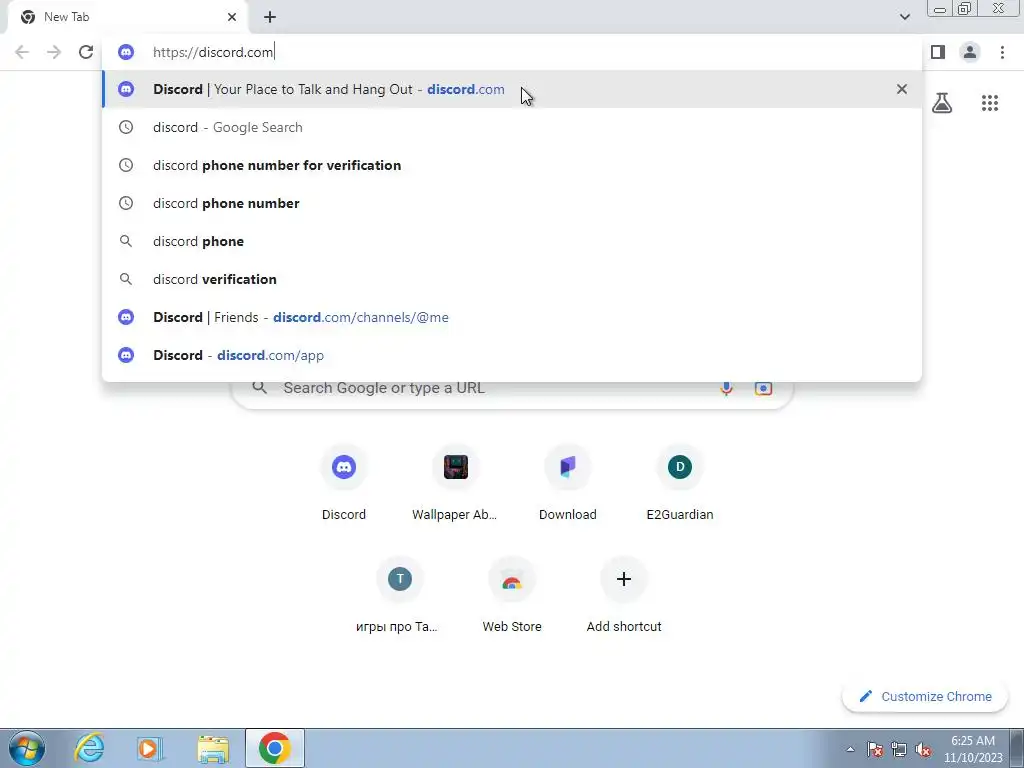Close the New Tab tab
Viewport: 1024px width, 768px height.
coord(232,17)
